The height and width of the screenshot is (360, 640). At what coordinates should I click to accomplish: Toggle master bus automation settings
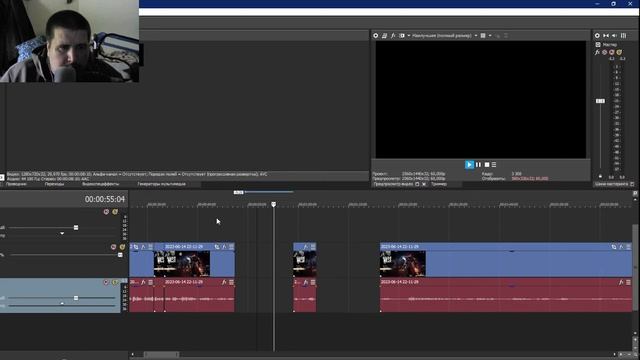pos(604,52)
